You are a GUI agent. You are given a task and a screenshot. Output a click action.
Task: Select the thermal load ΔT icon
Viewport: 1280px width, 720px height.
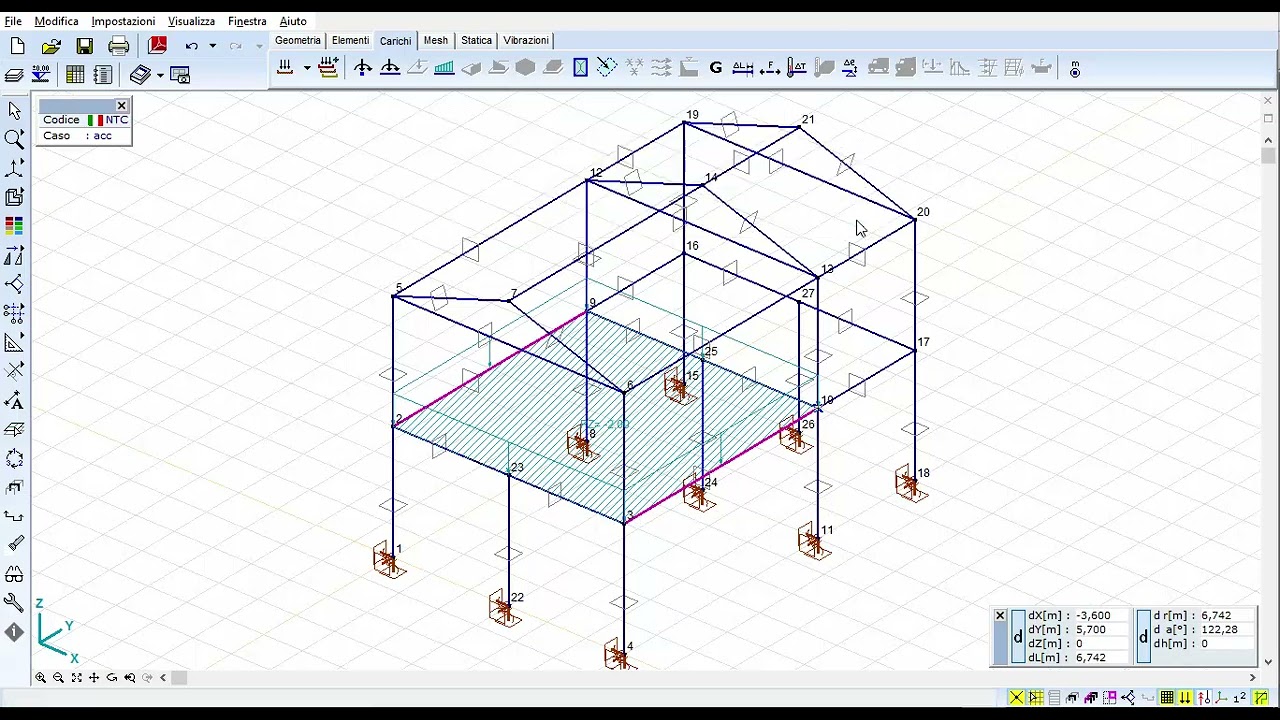(x=796, y=68)
